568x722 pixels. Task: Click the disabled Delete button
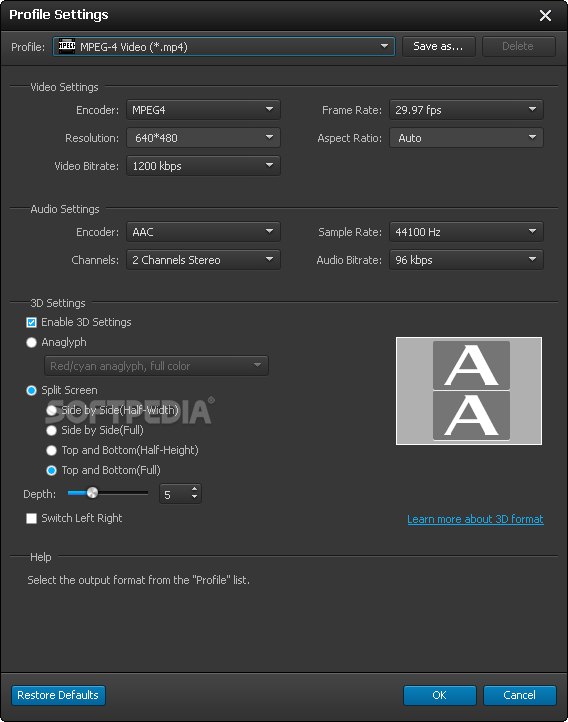(519, 47)
